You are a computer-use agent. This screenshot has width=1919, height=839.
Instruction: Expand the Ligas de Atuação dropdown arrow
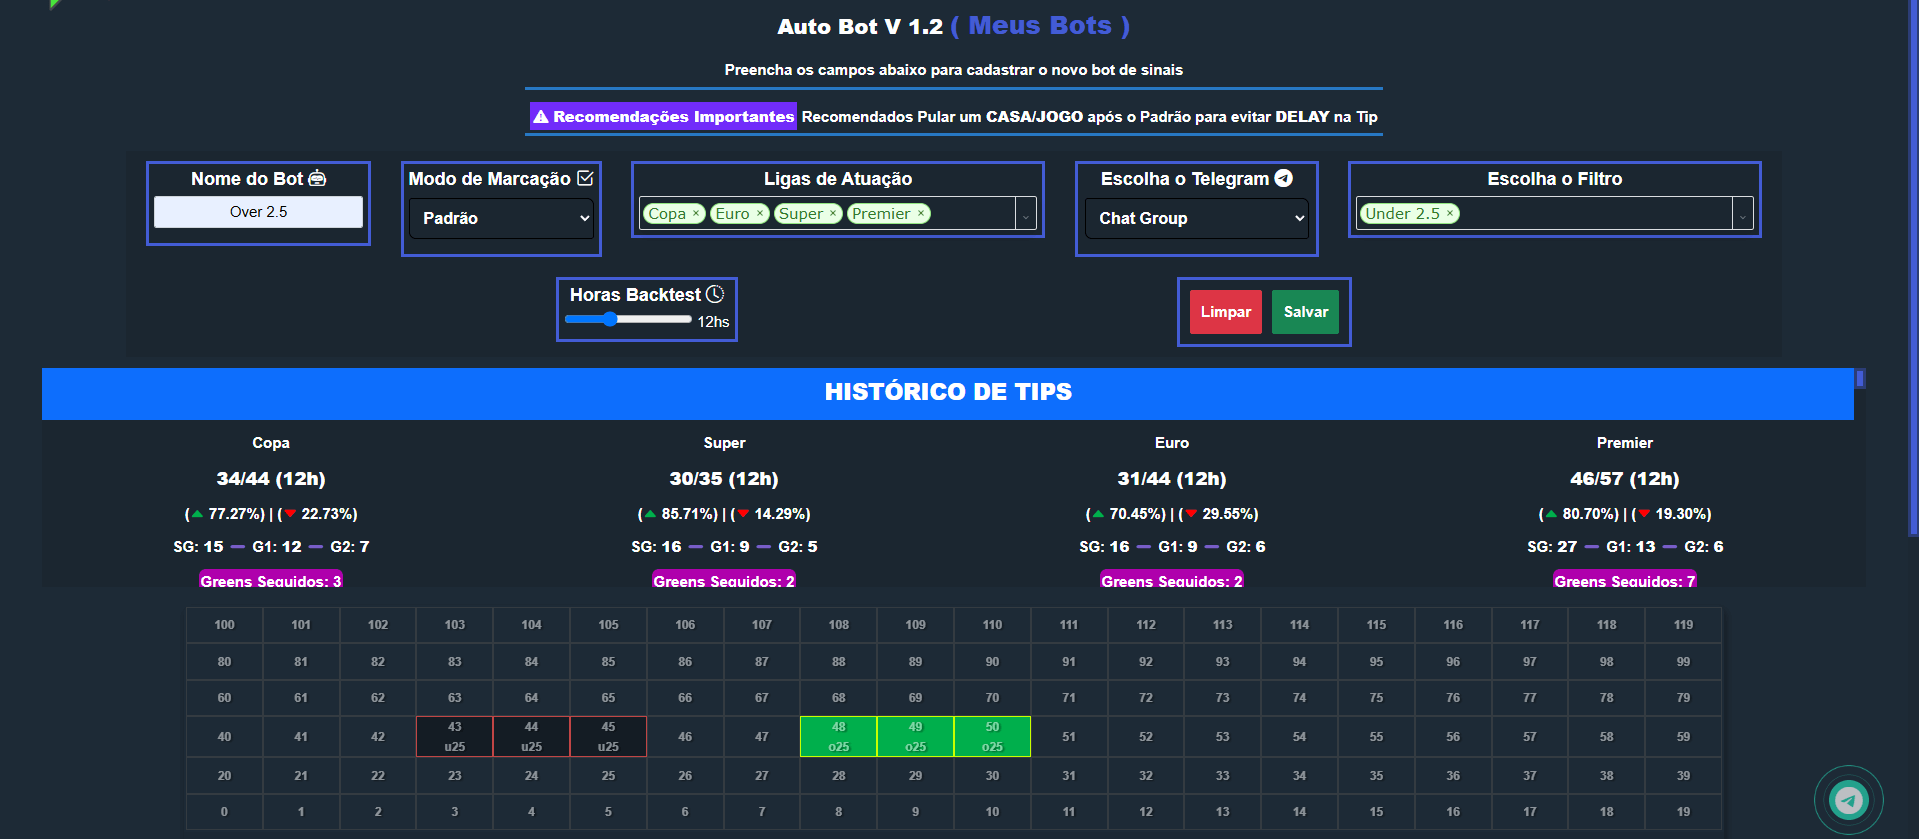(1026, 214)
